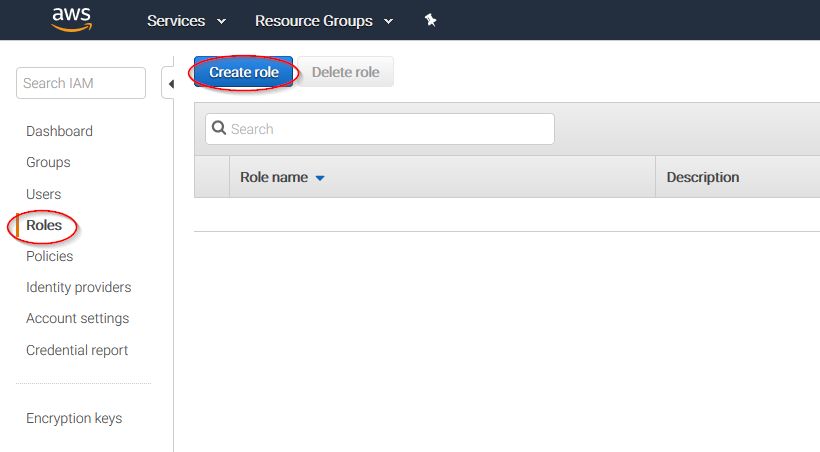The width and height of the screenshot is (820, 452).
Task: Open the Services dropdown menu
Action: pos(186,21)
